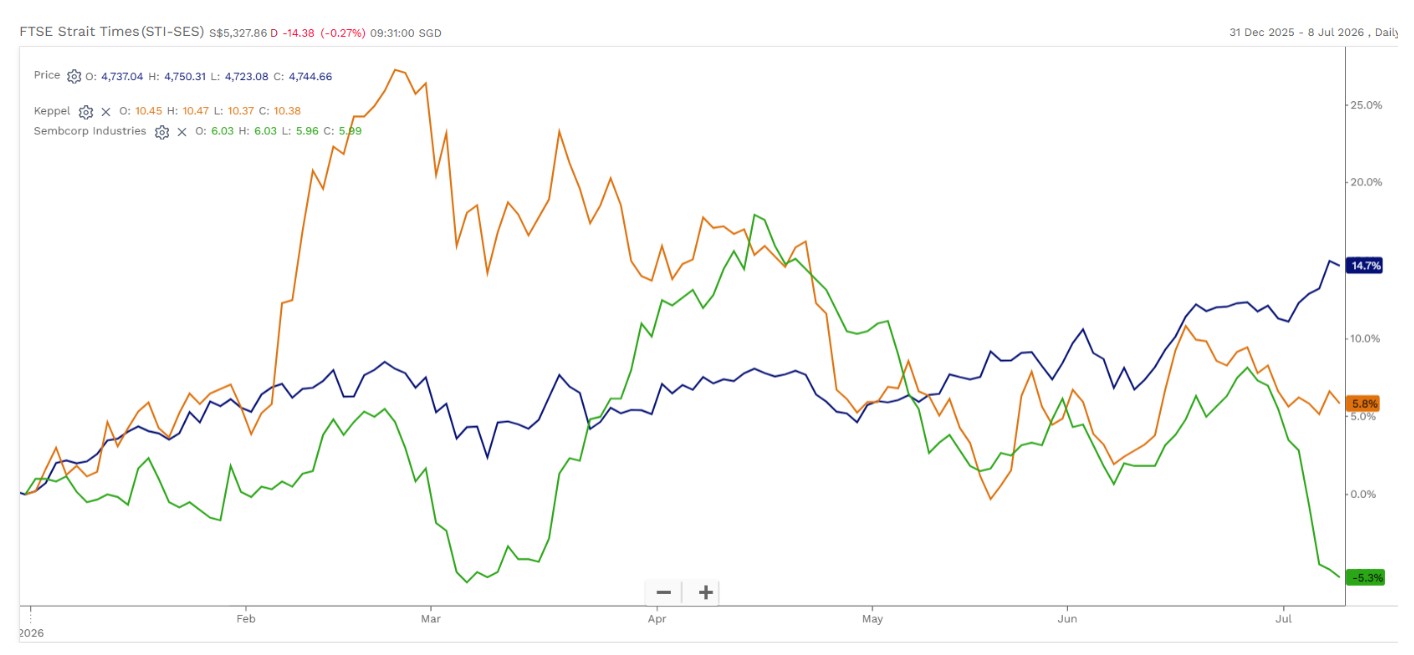Click the Mar label on time axis
The height and width of the screenshot is (655, 1414).
[x=430, y=619]
